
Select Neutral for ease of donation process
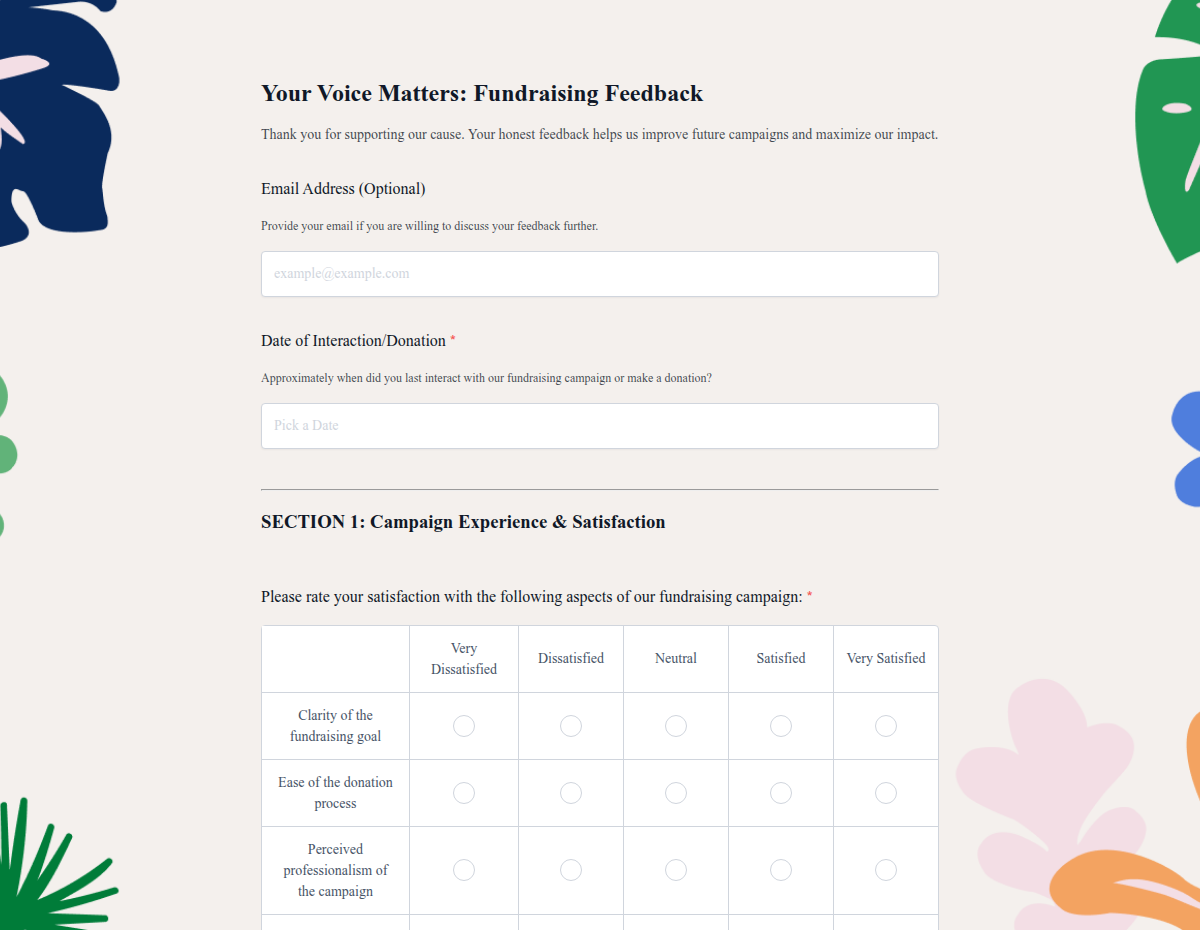click(x=675, y=792)
